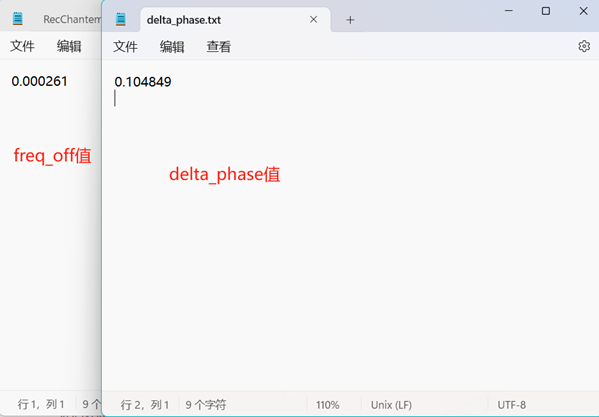
Task: Open 编辑 menu in RecChantem window
Action: 69,46
